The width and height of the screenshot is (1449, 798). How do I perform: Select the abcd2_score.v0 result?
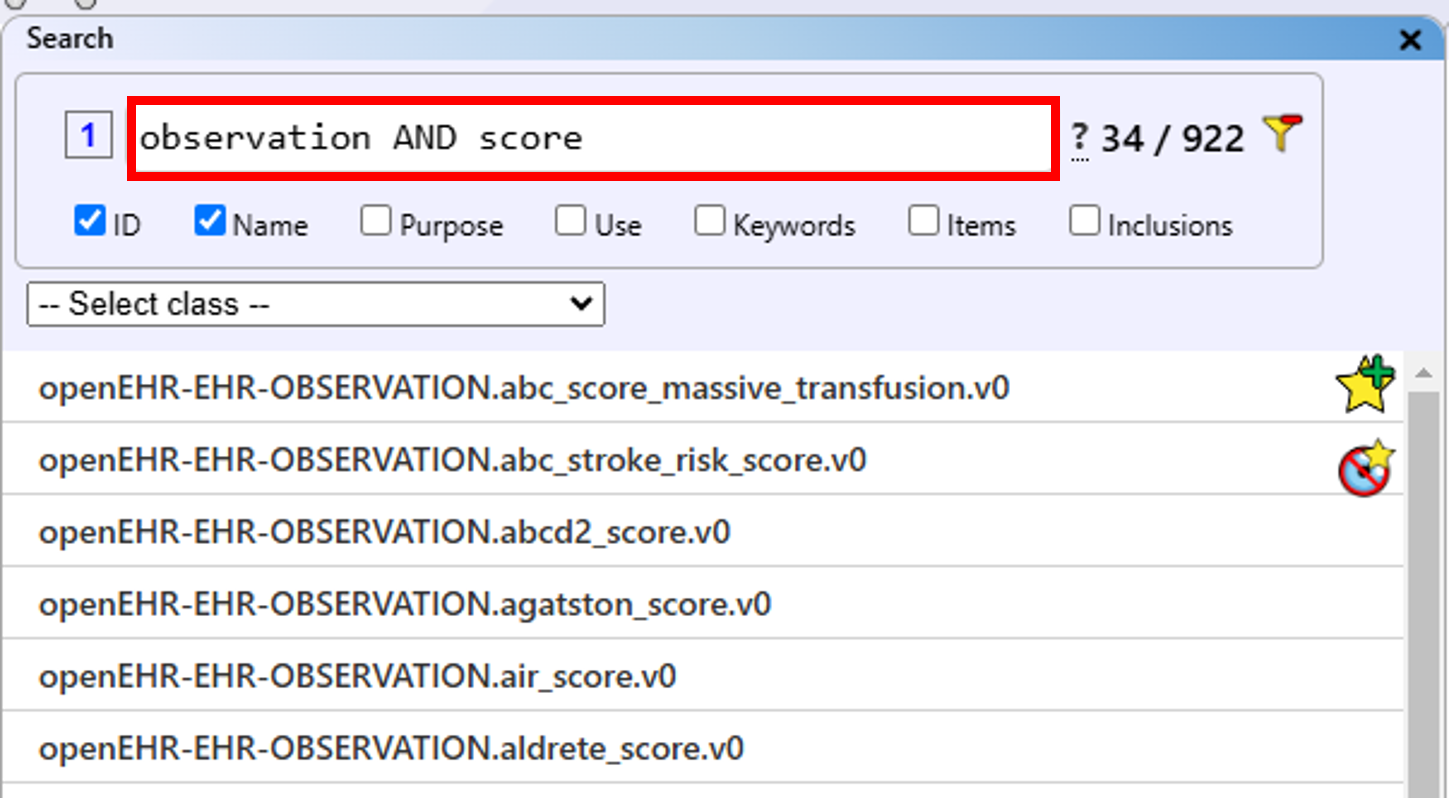click(x=384, y=532)
